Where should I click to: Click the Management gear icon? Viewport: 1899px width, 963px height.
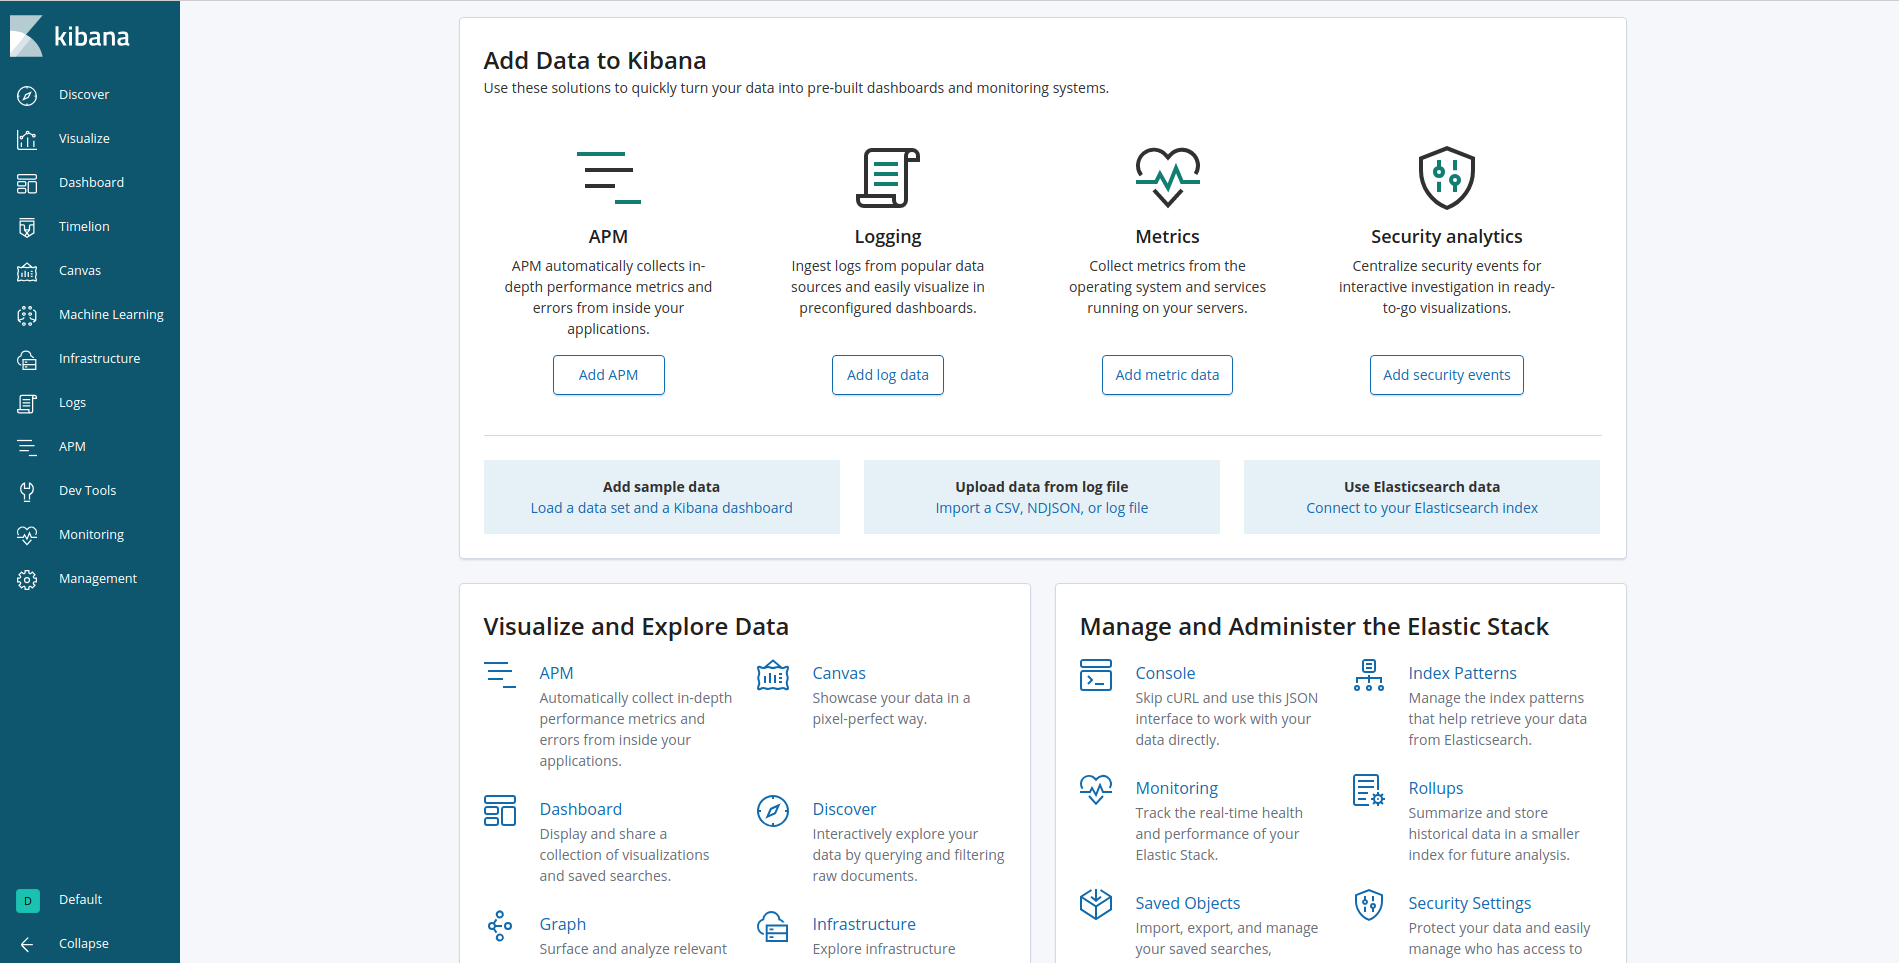pyautogui.click(x=27, y=578)
